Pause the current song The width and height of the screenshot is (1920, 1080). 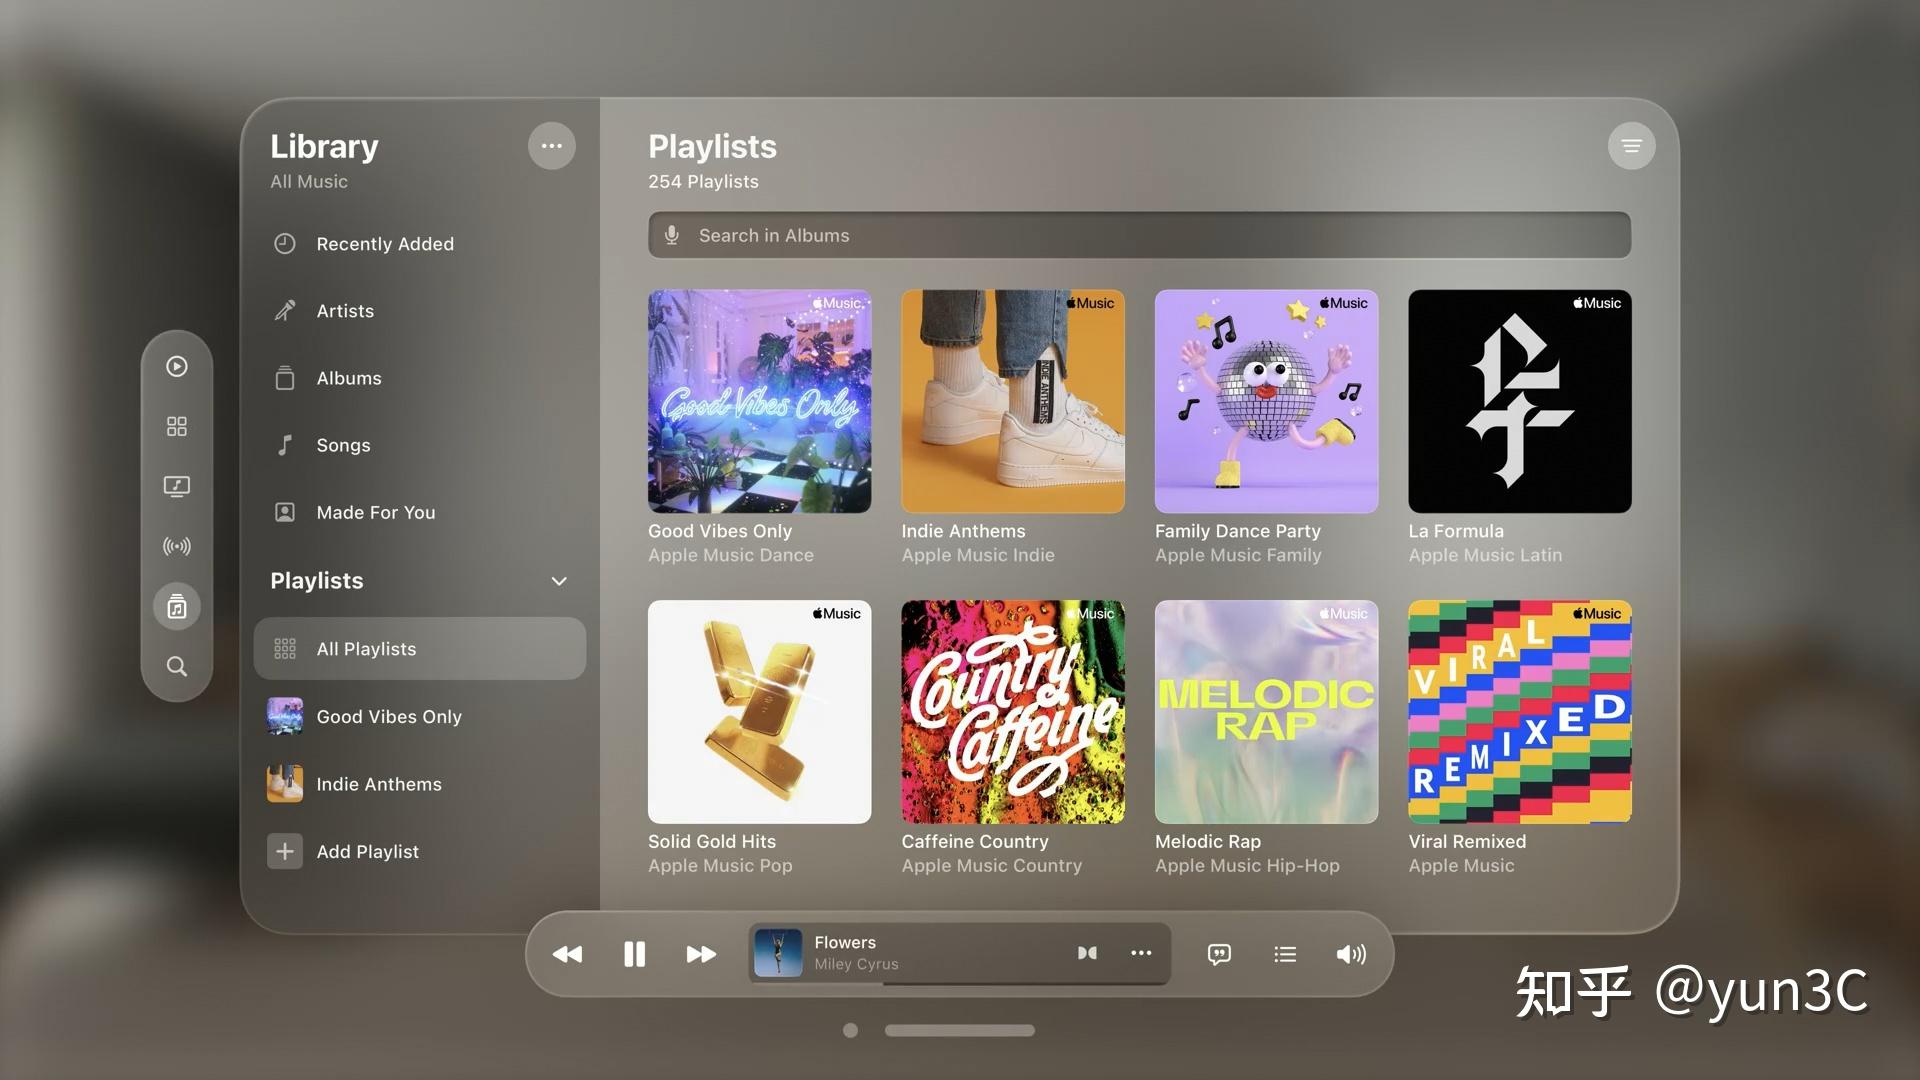tap(634, 954)
